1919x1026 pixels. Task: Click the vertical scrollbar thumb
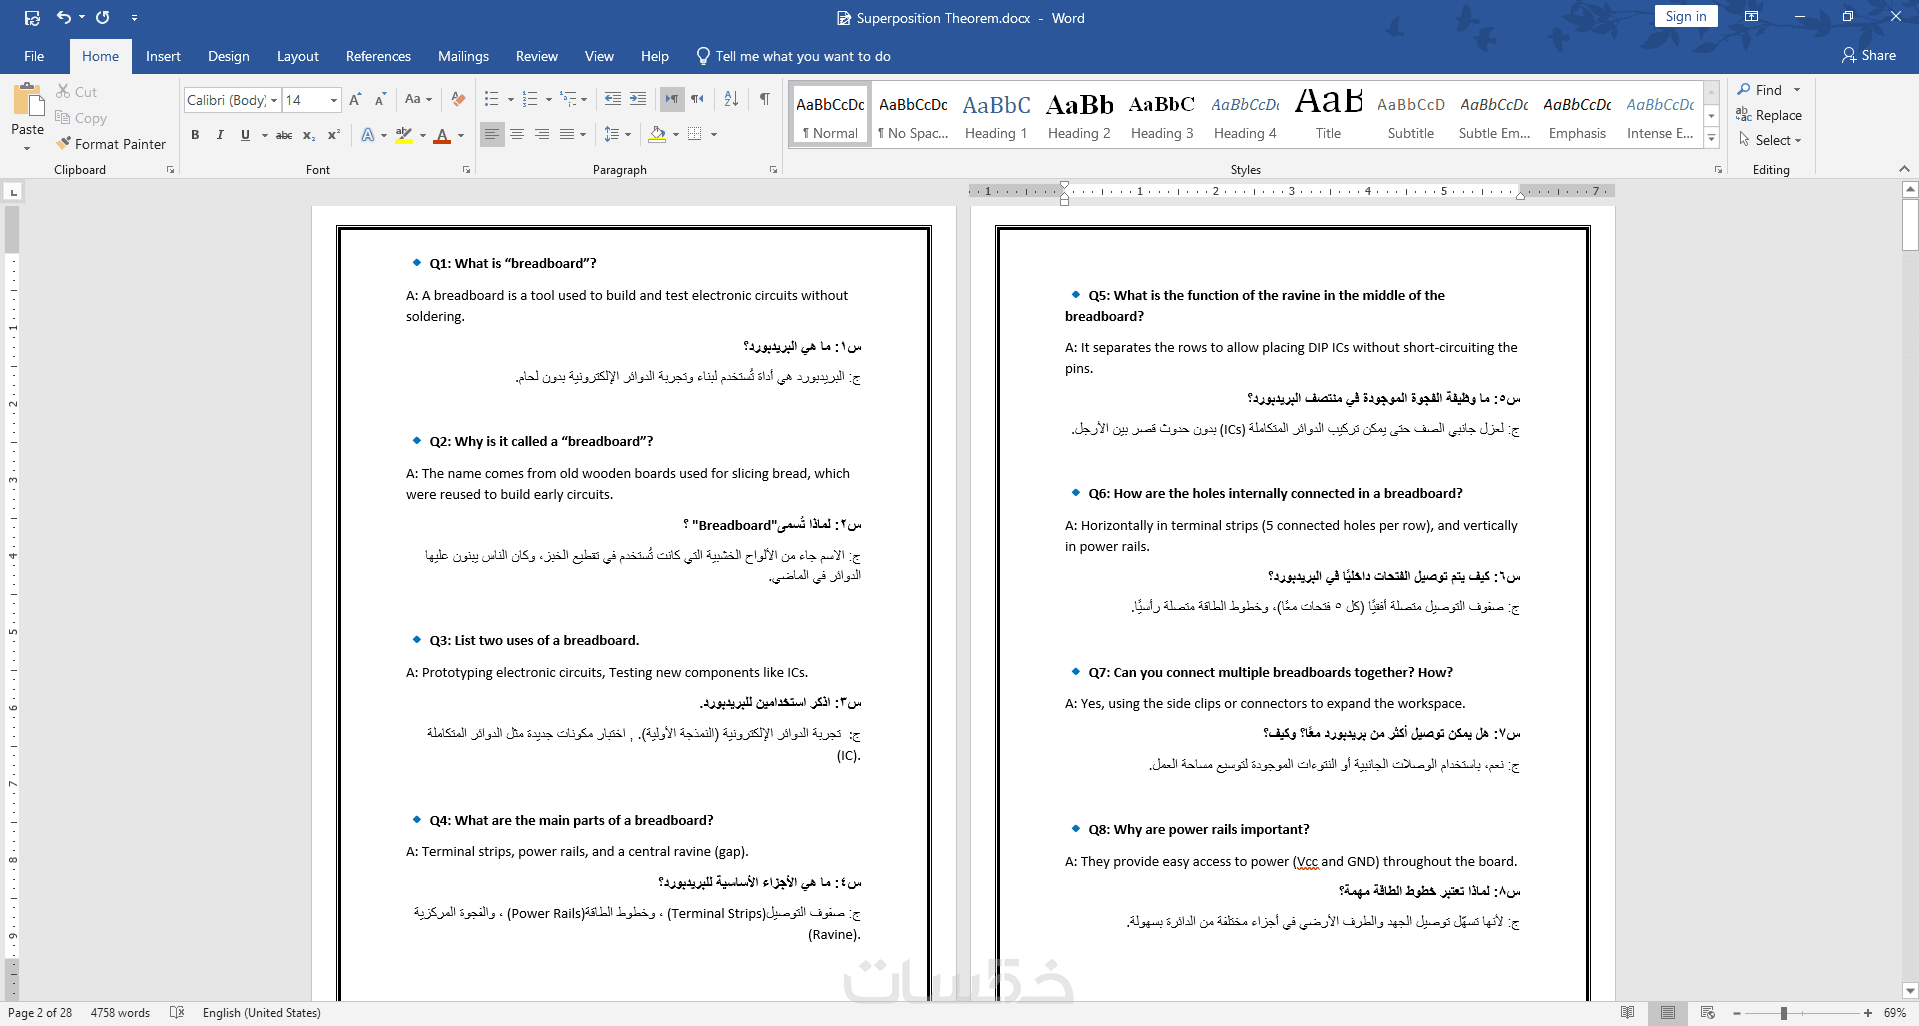click(1910, 225)
